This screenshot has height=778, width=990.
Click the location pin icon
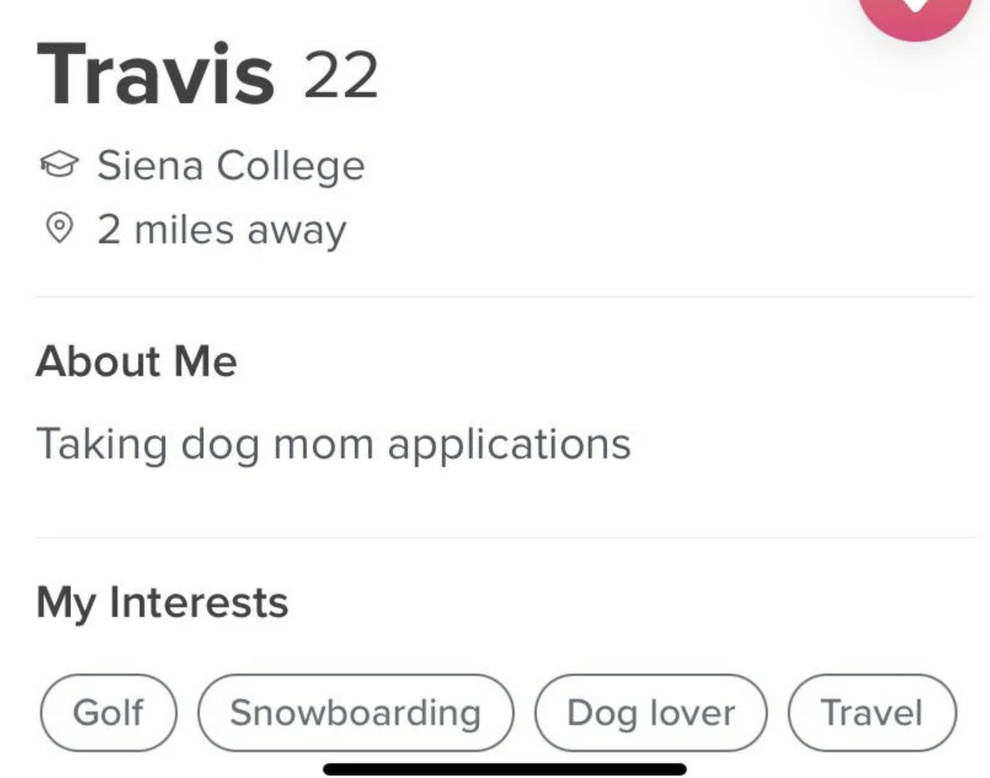click(60, 228)
